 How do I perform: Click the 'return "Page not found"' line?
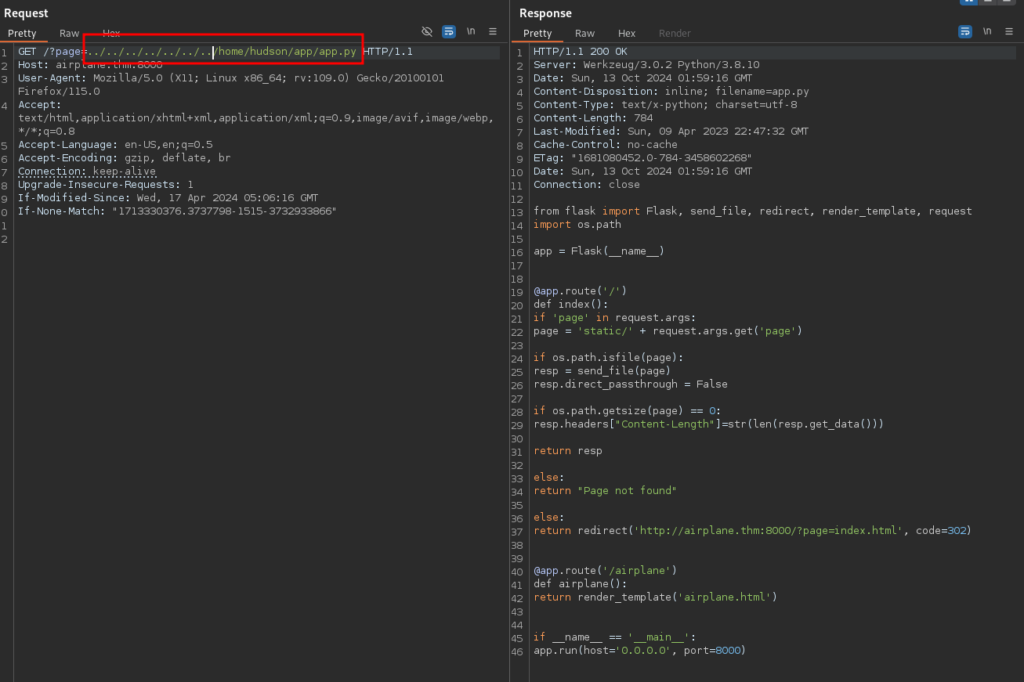605,491
